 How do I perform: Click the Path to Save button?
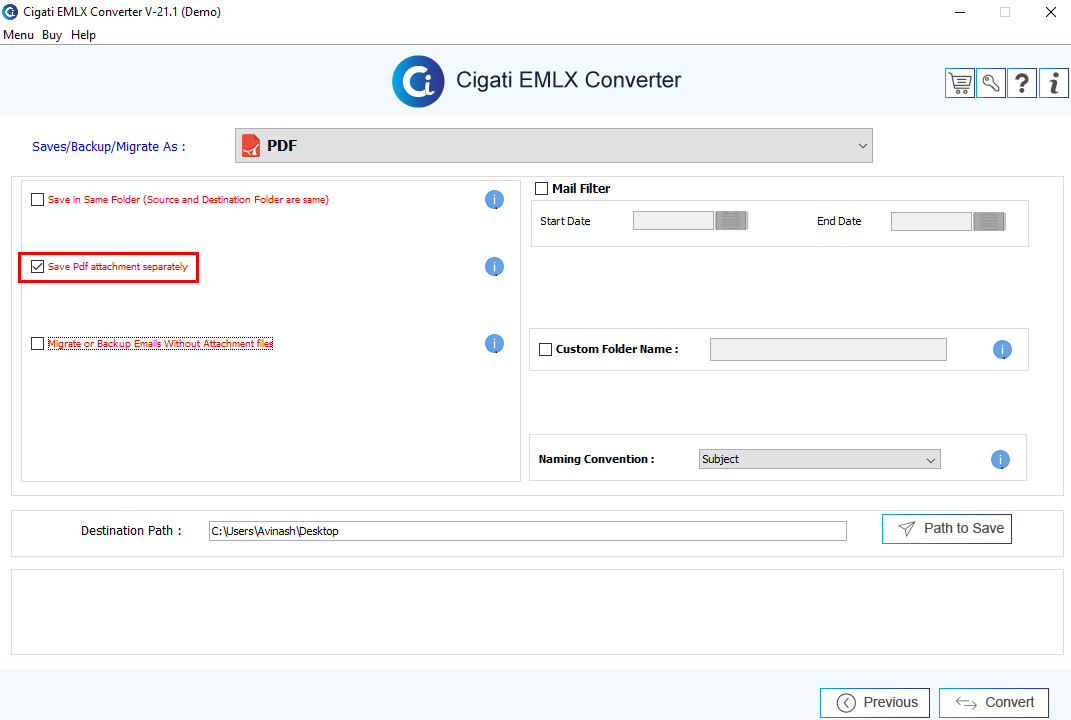947,529
